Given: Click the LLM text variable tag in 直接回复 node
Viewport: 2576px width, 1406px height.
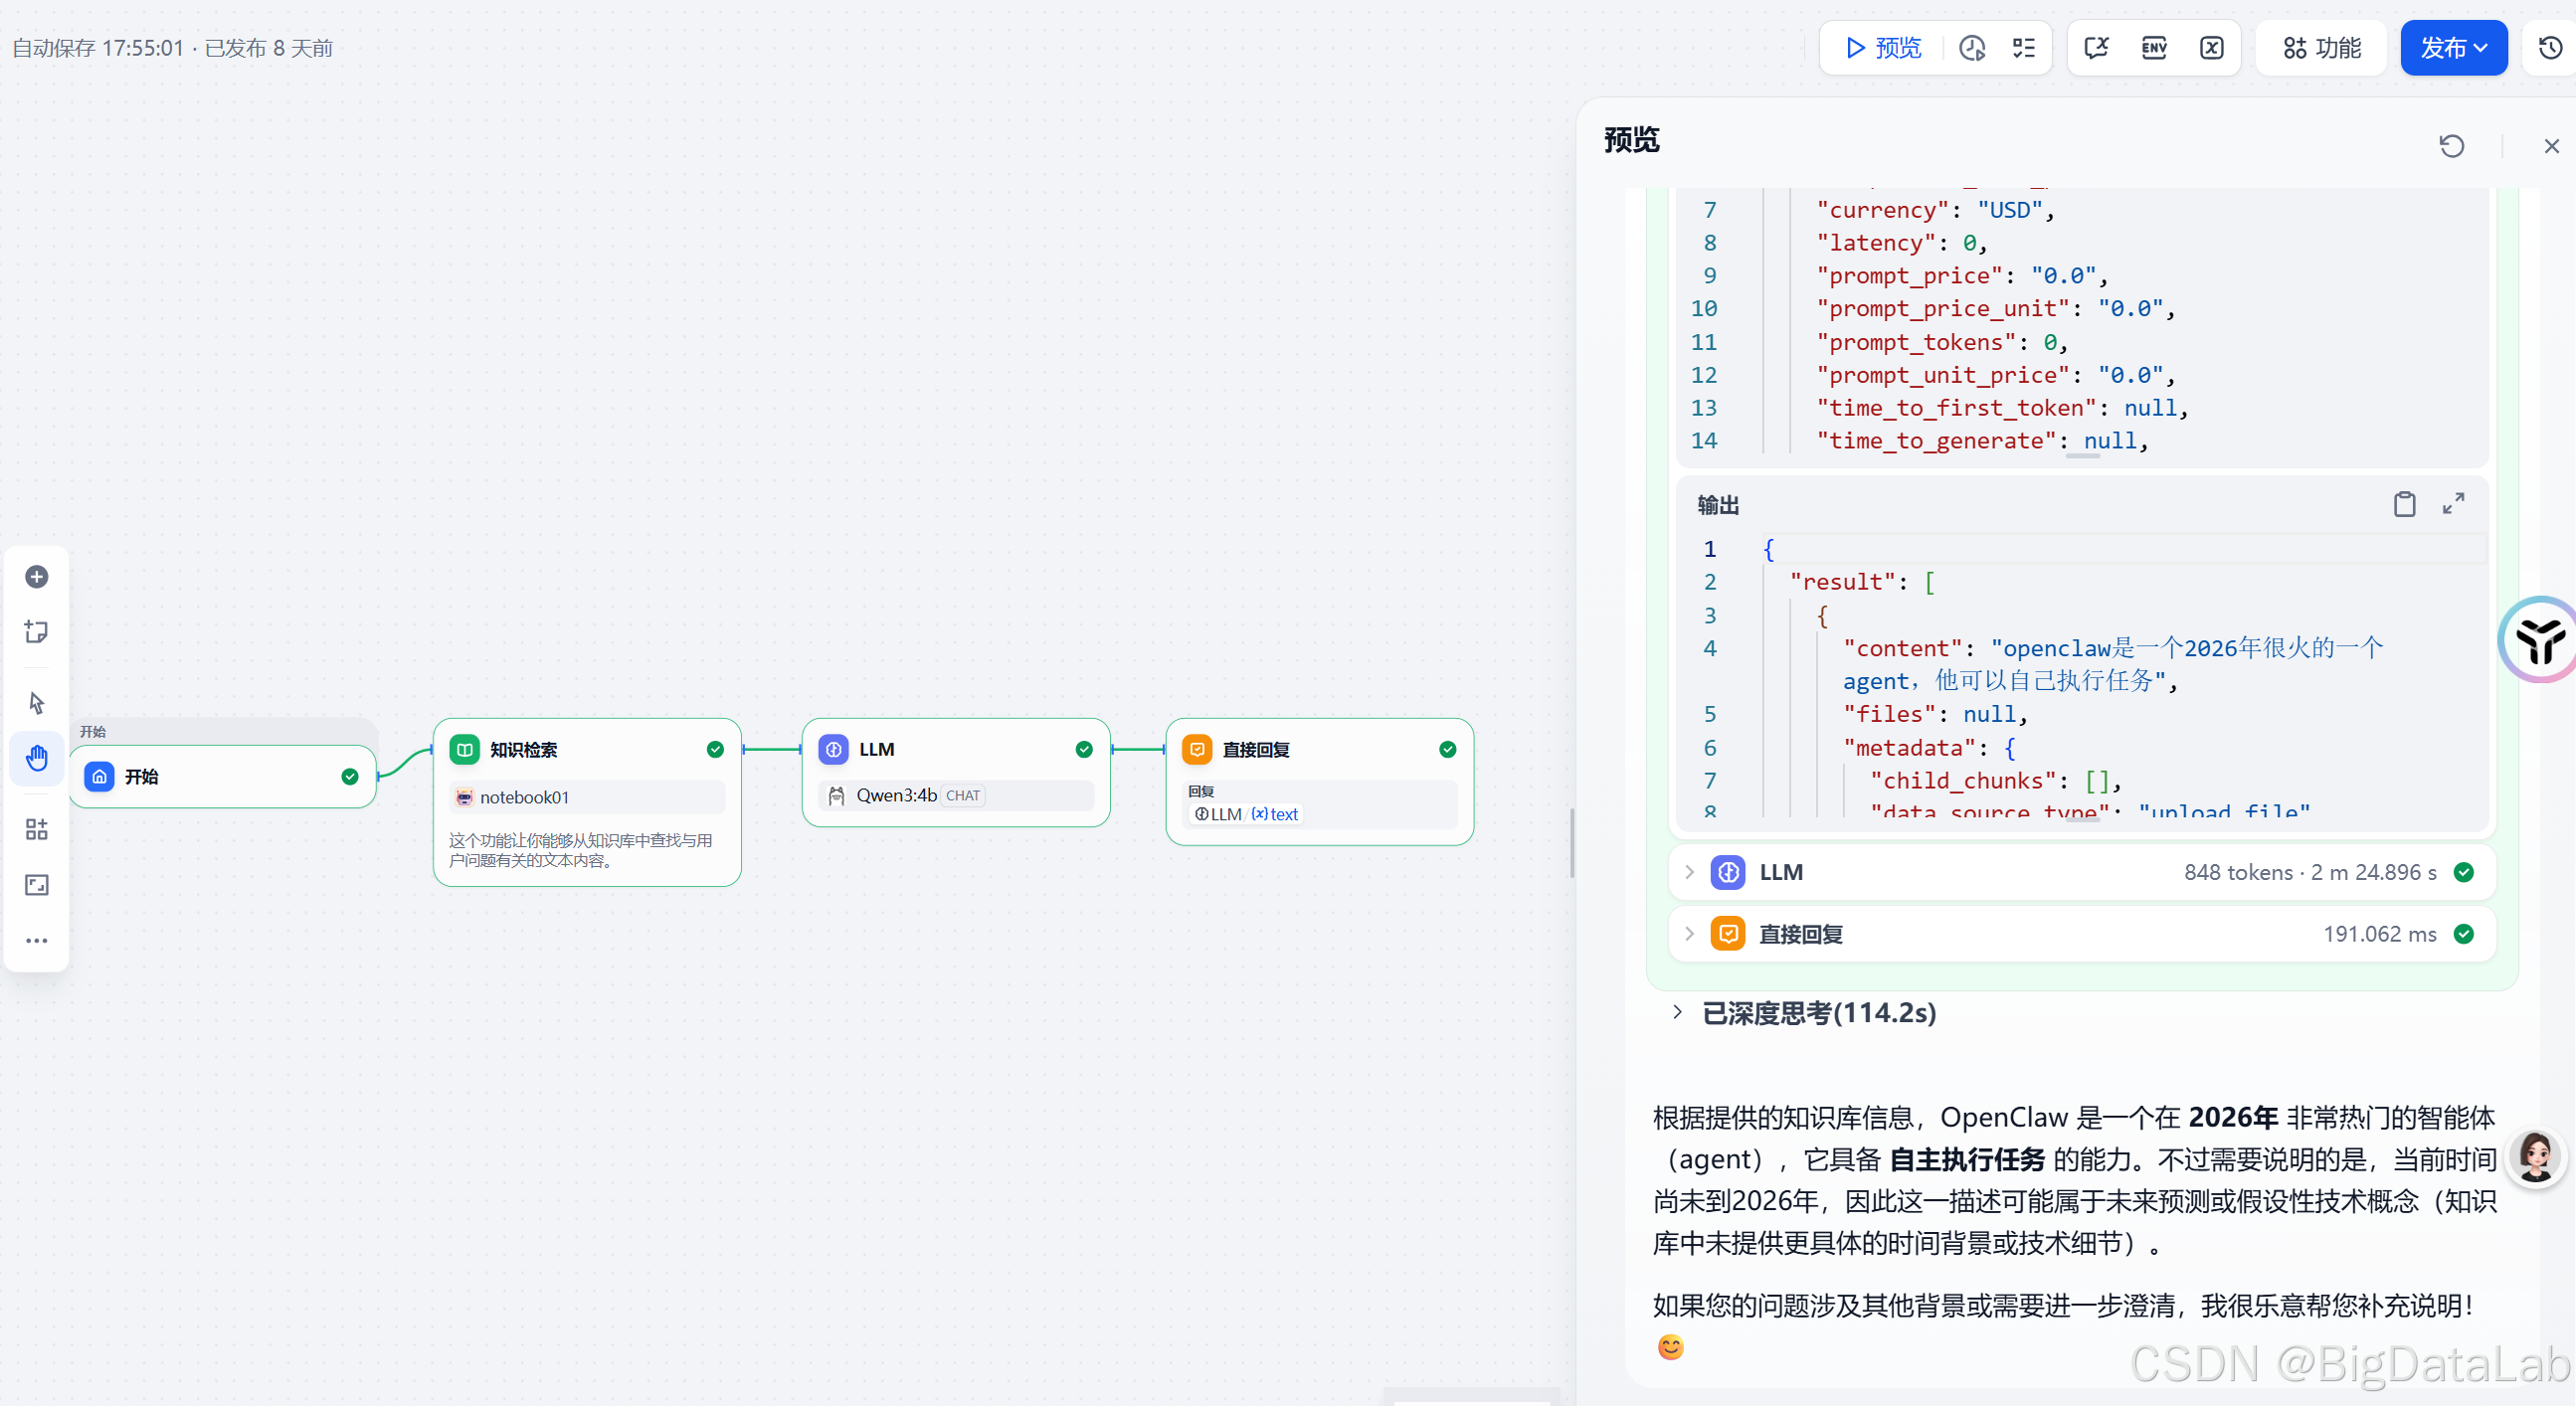Looking at the screenshot, I should pyautogui.click(x=1246, y=814).
